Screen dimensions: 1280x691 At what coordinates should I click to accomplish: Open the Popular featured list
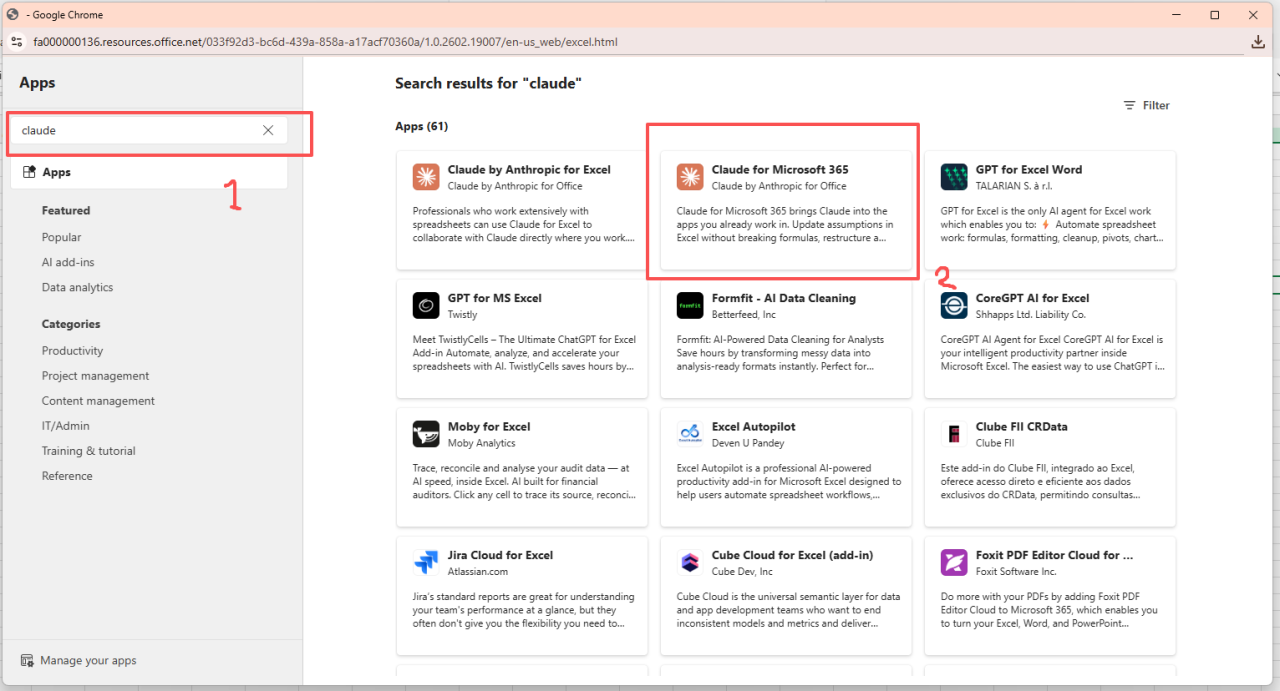tap(62, 237)
